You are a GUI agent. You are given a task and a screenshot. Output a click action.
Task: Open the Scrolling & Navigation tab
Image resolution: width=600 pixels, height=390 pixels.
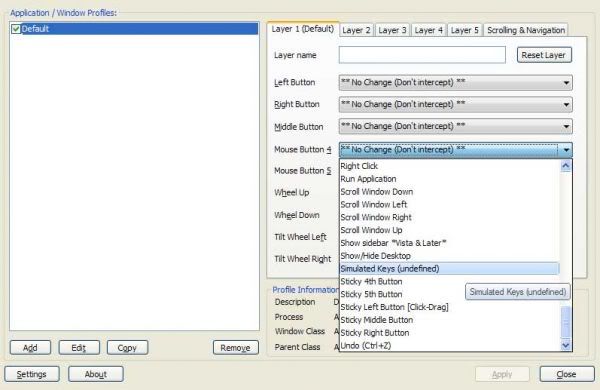(x=526, y=30)
